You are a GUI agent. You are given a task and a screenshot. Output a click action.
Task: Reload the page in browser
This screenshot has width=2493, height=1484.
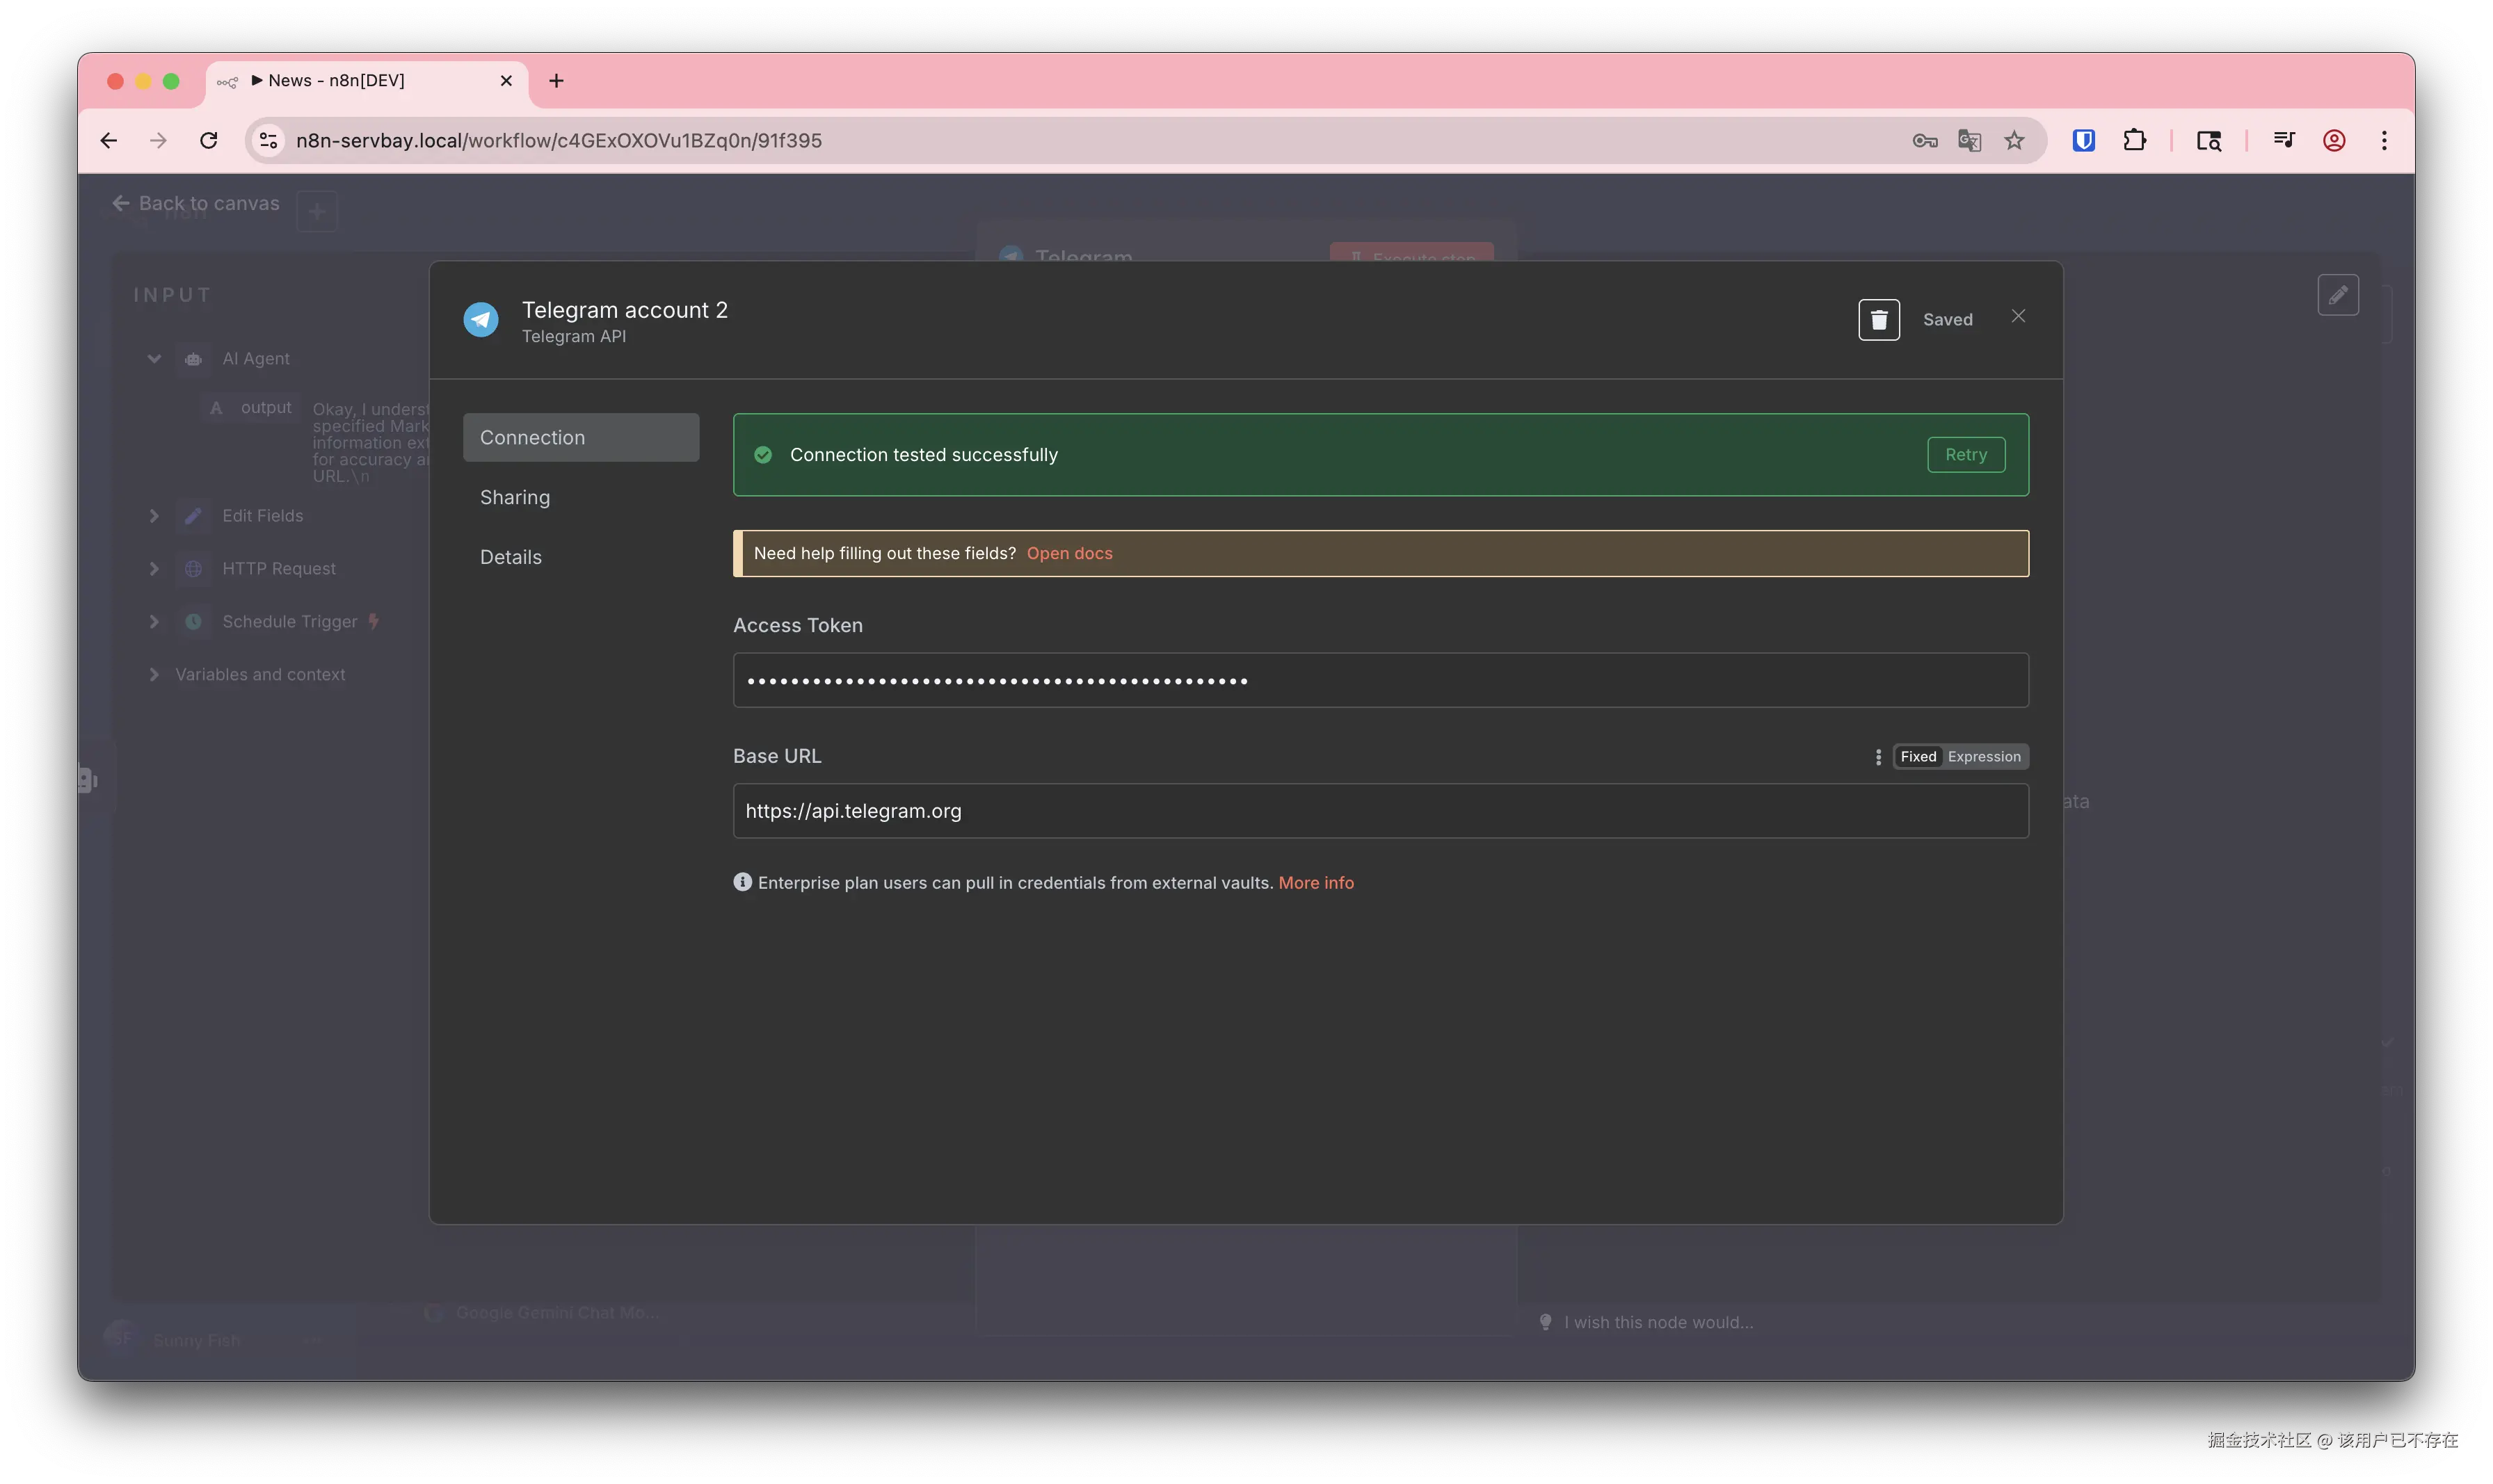point(208,140)
